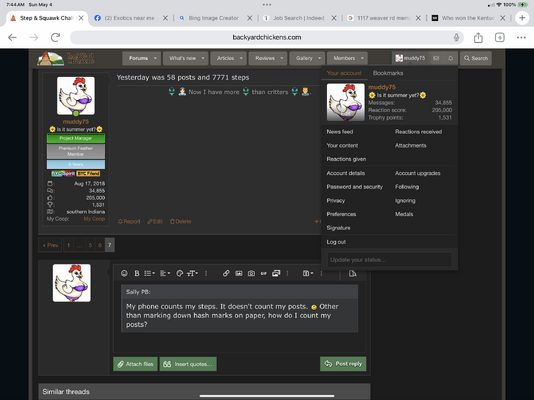Viewport: 534px width, 400px height.
Task: Switch to the Bookmarks tab
Action: 388,73
